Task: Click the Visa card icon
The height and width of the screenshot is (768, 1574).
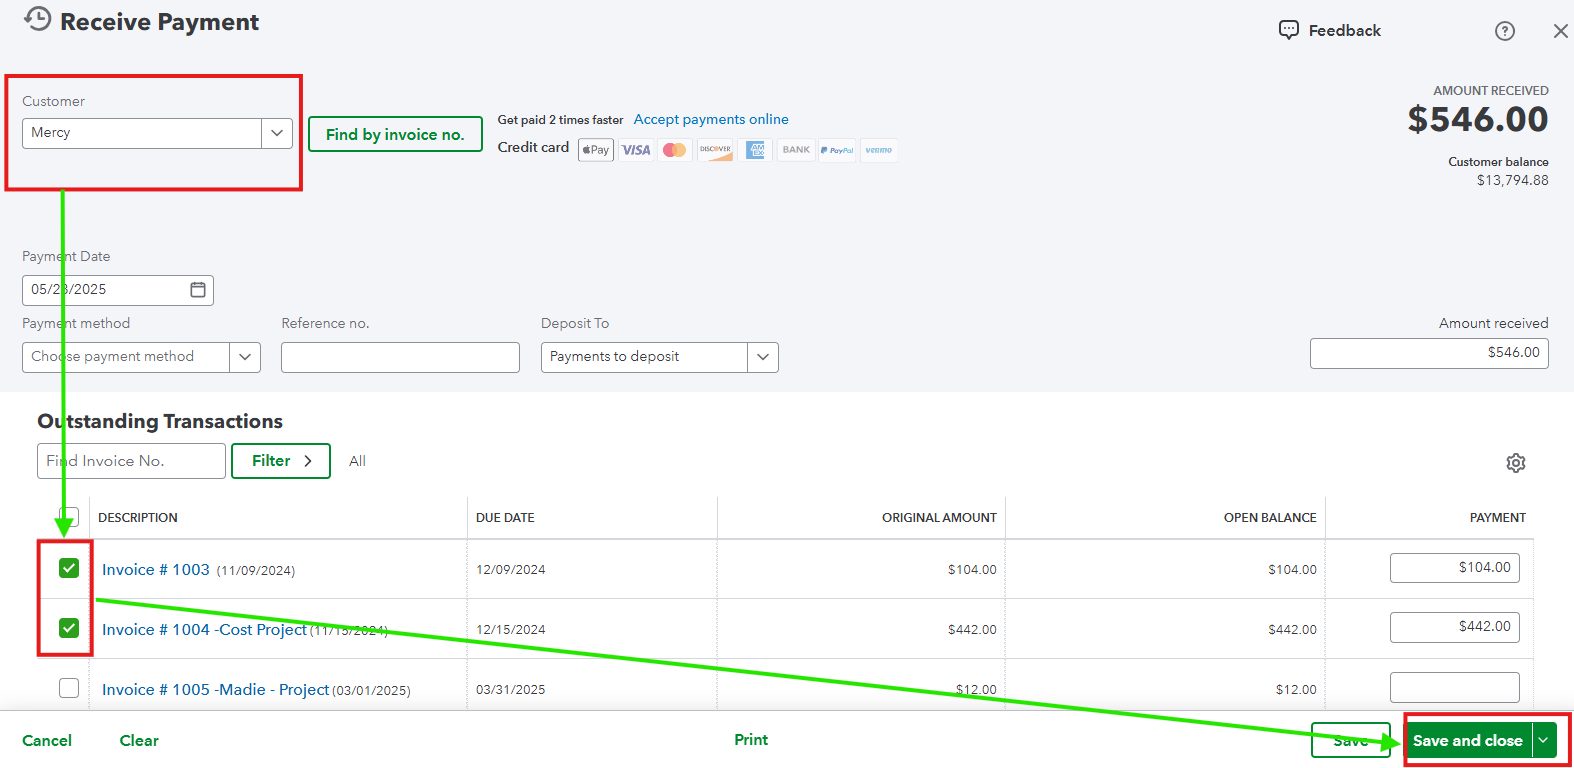Action: point(636,150)
